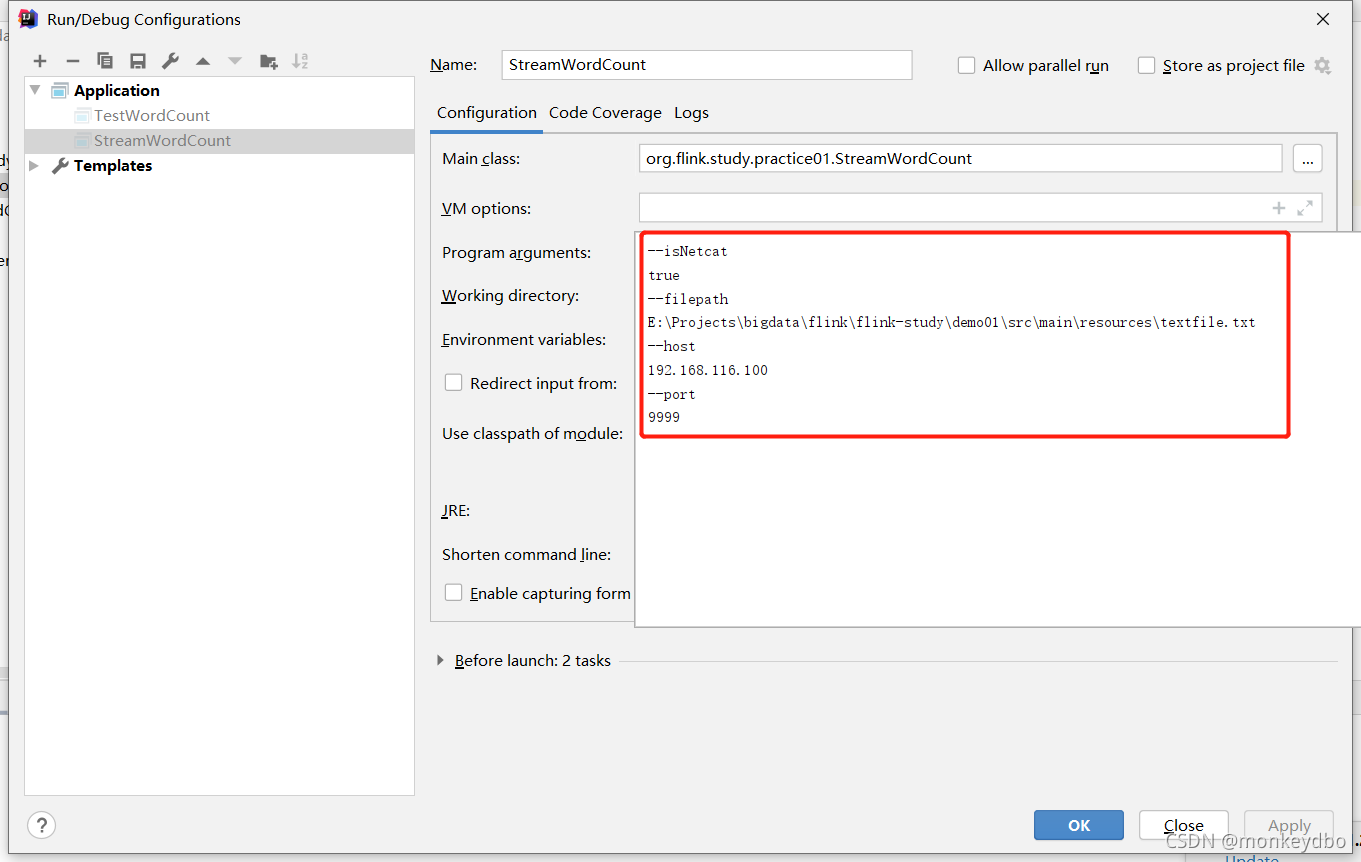Click the --host argument line
1361x862 pixels.
click(671, 346)
